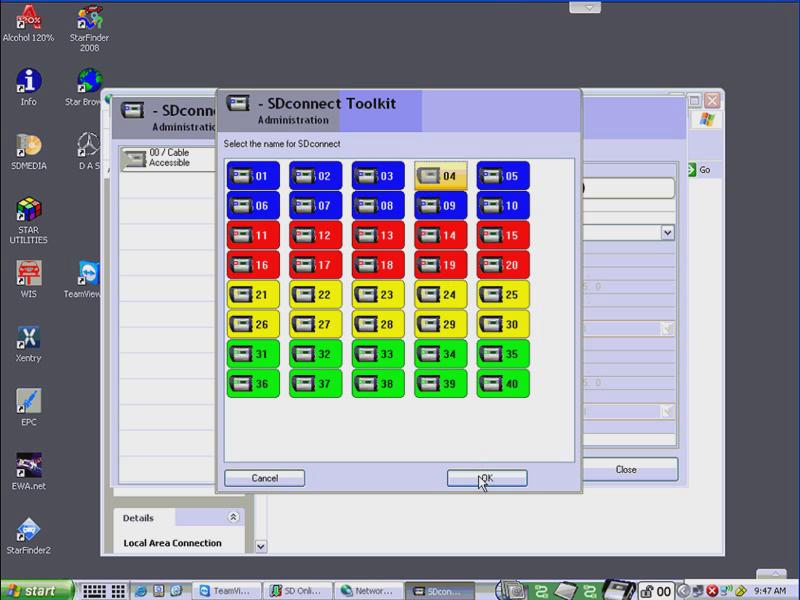Pick green SDconnect name 40
Viewport: 800px width, 600px height.
[502, 383]
